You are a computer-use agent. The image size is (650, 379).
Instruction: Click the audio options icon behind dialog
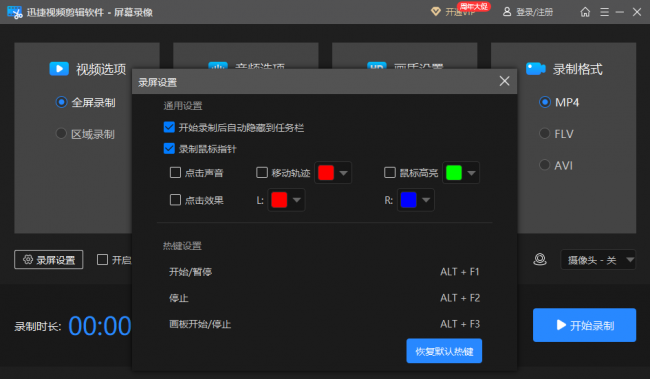[218, 66]
